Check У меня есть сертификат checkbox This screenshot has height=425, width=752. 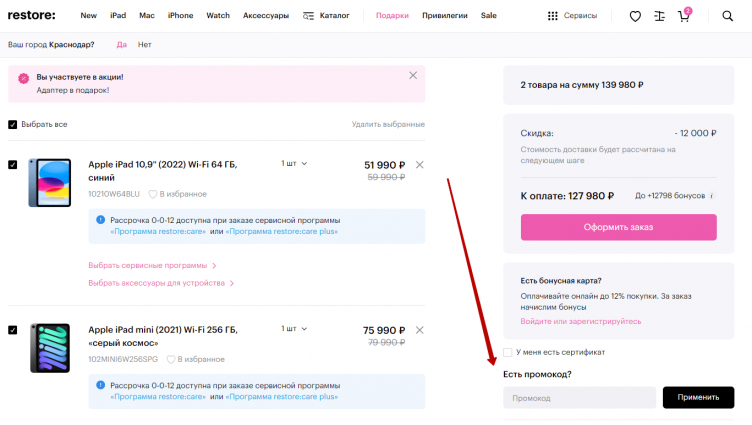[508, 352]
